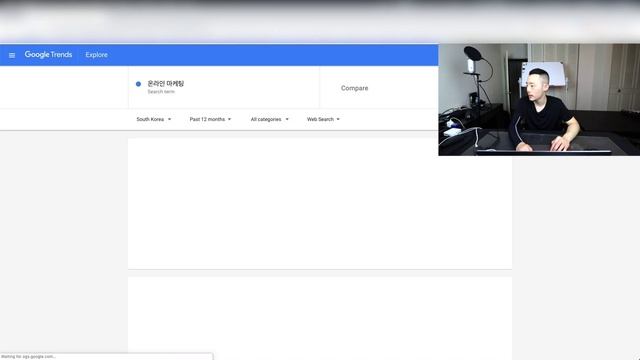
Task: Open the Explore page link
Action: [x=96, y=55]
